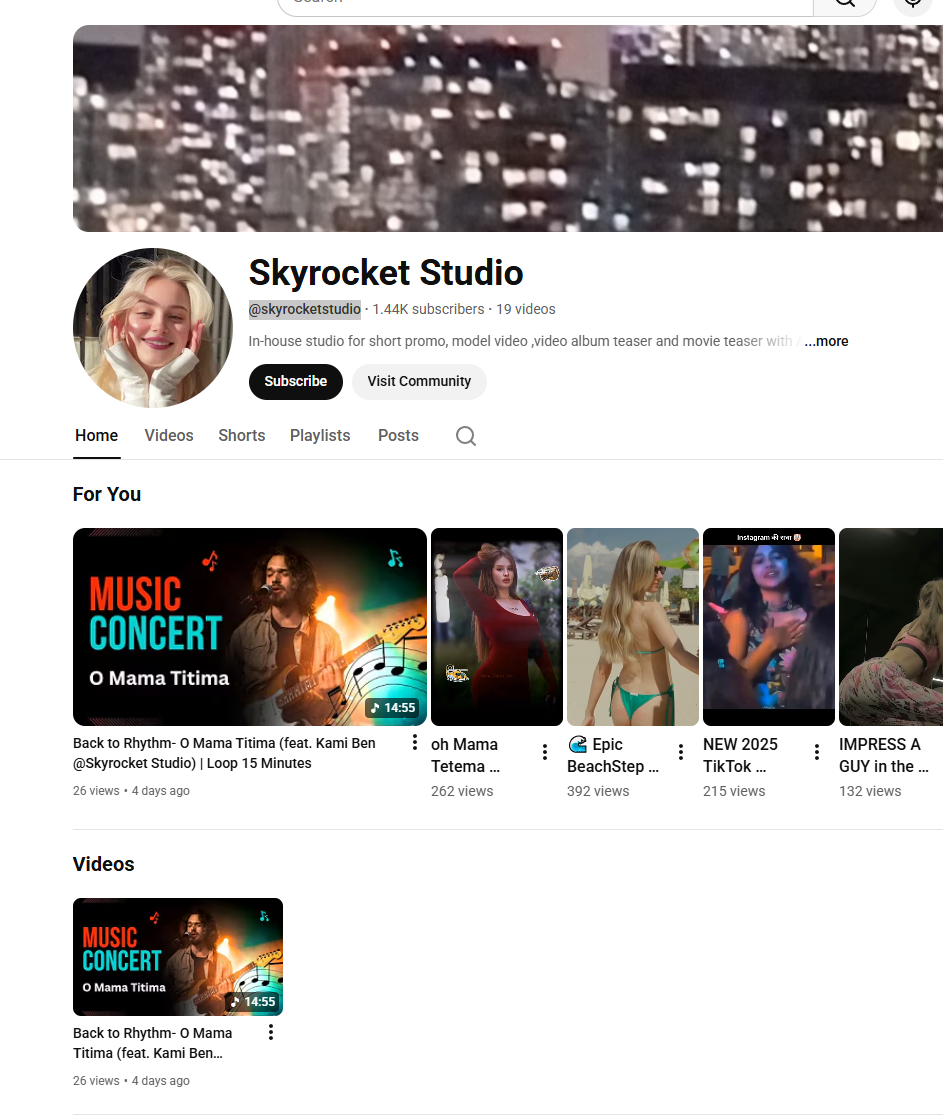Open channel search magnifier beside Posts tab
Image resolution: width=943 pixels, height=1115 pixels.
[466, 436]
